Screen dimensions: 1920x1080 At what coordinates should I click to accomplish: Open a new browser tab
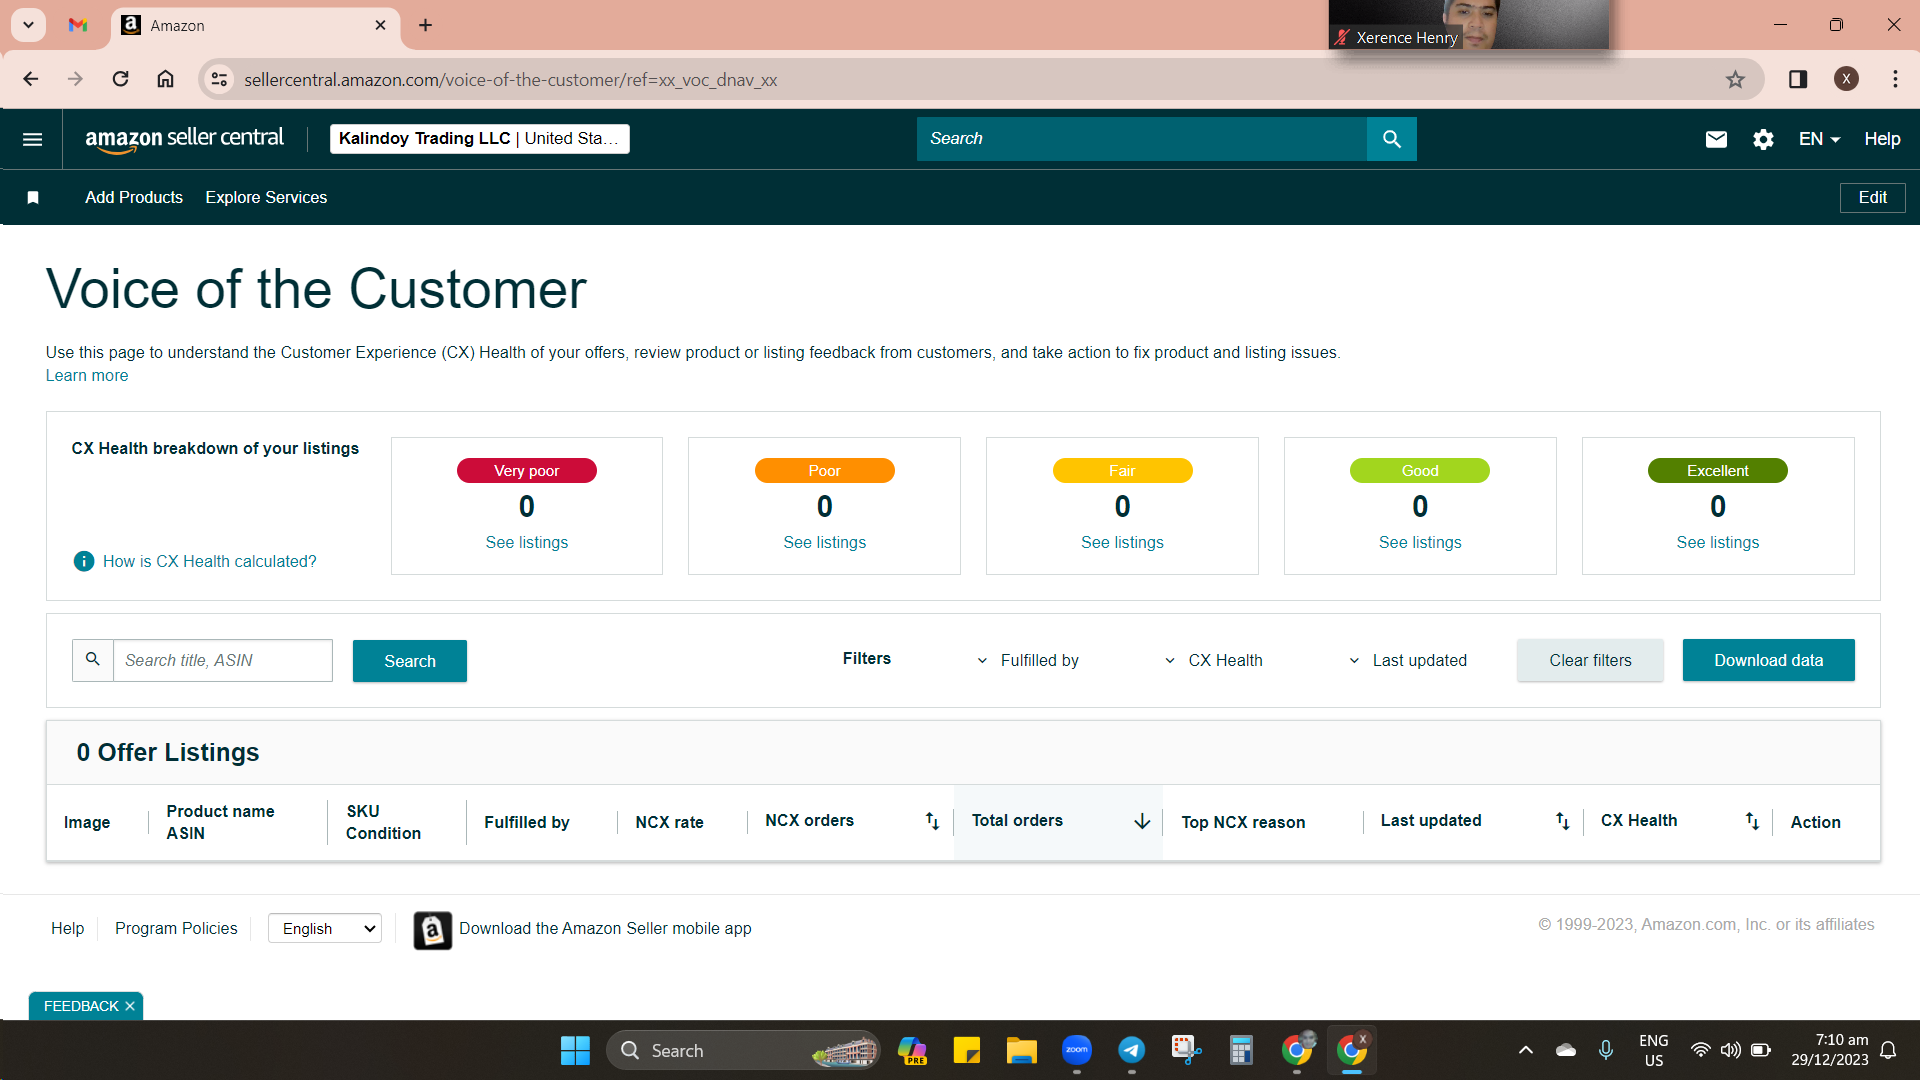pyautogui.click(x=425, y=25)
